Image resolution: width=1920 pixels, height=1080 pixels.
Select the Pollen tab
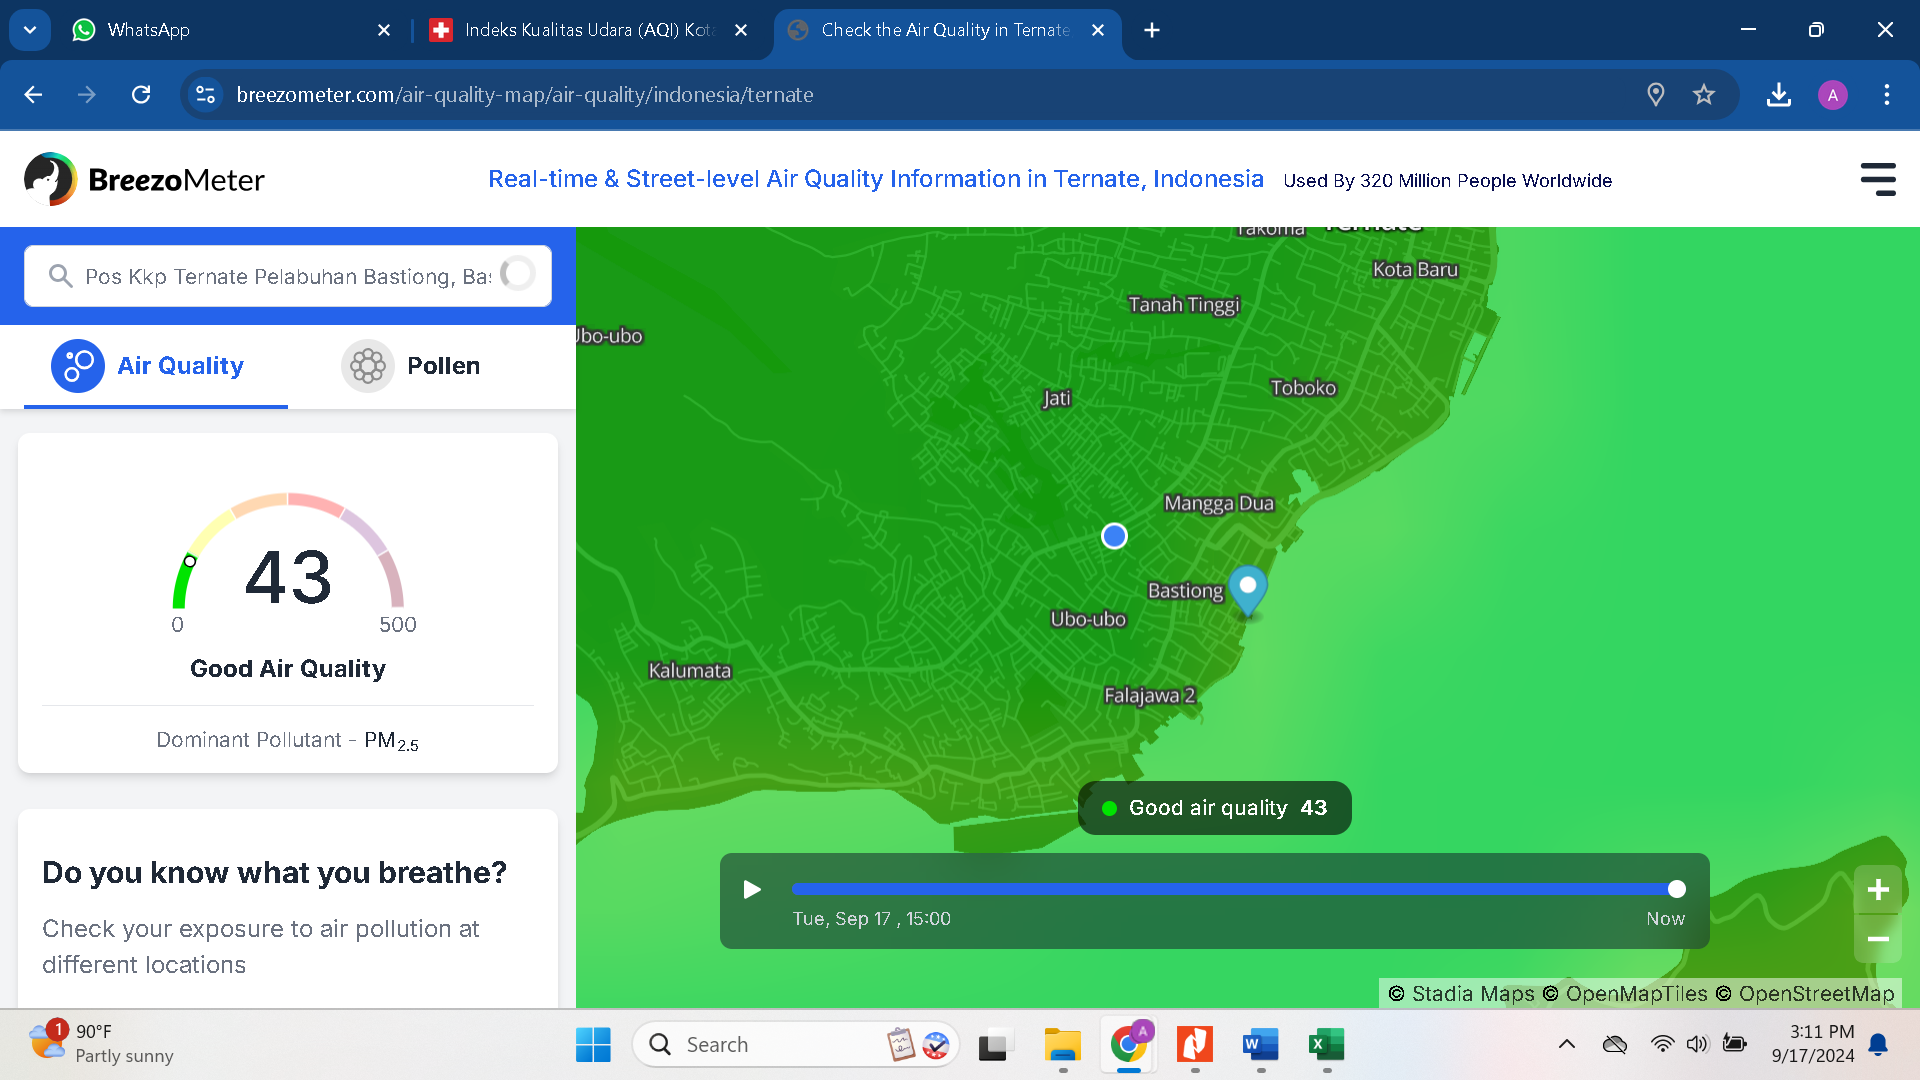tap(420, 366)
